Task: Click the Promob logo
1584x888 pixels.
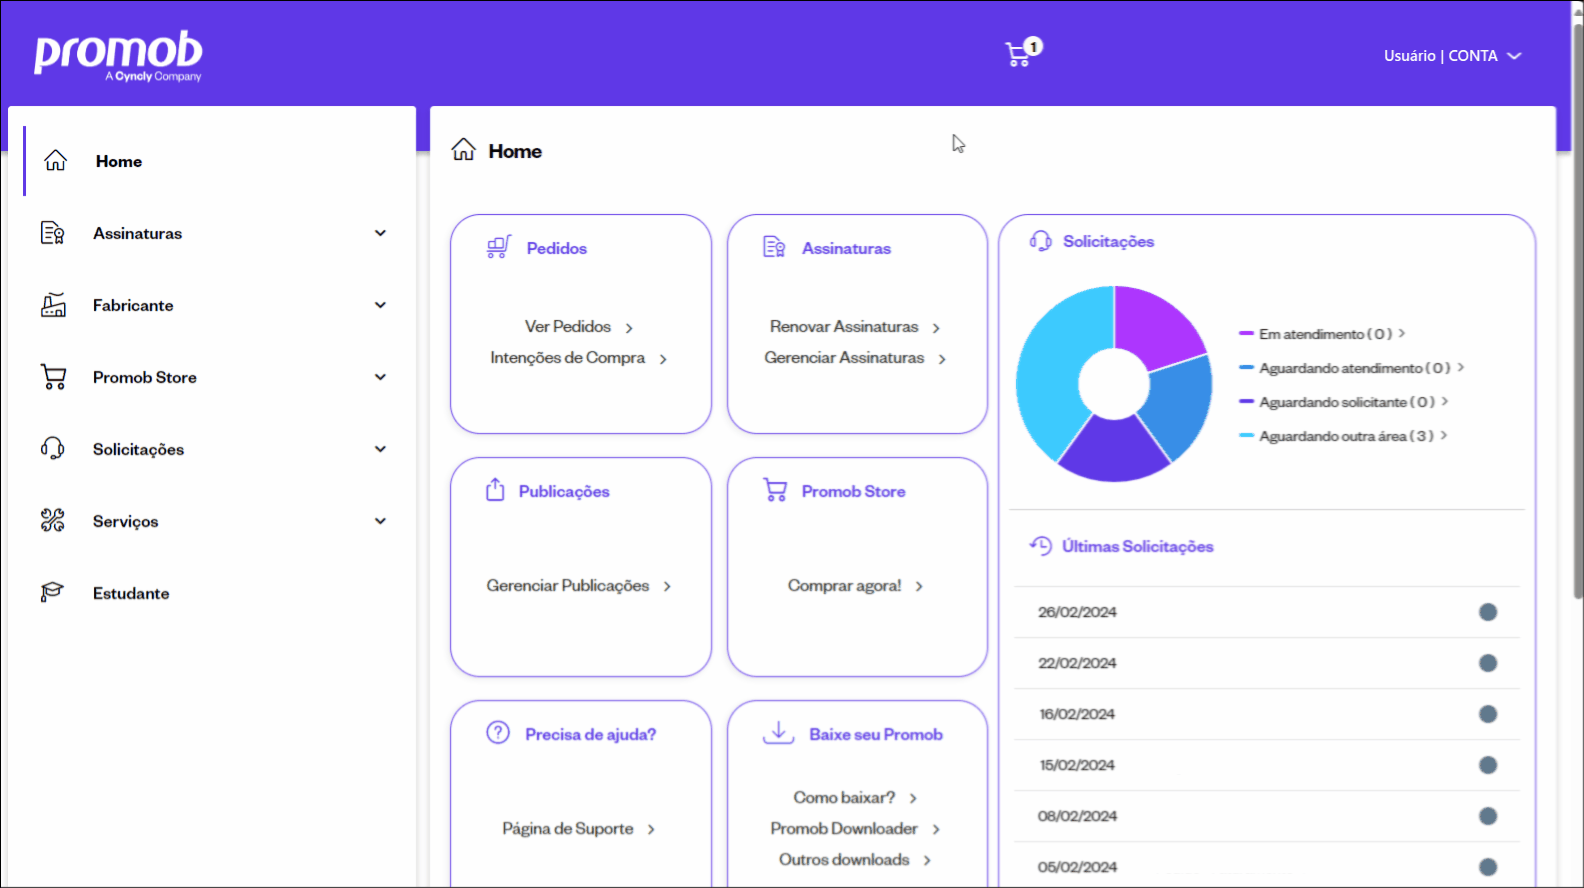Action: (x=119, y=56)
